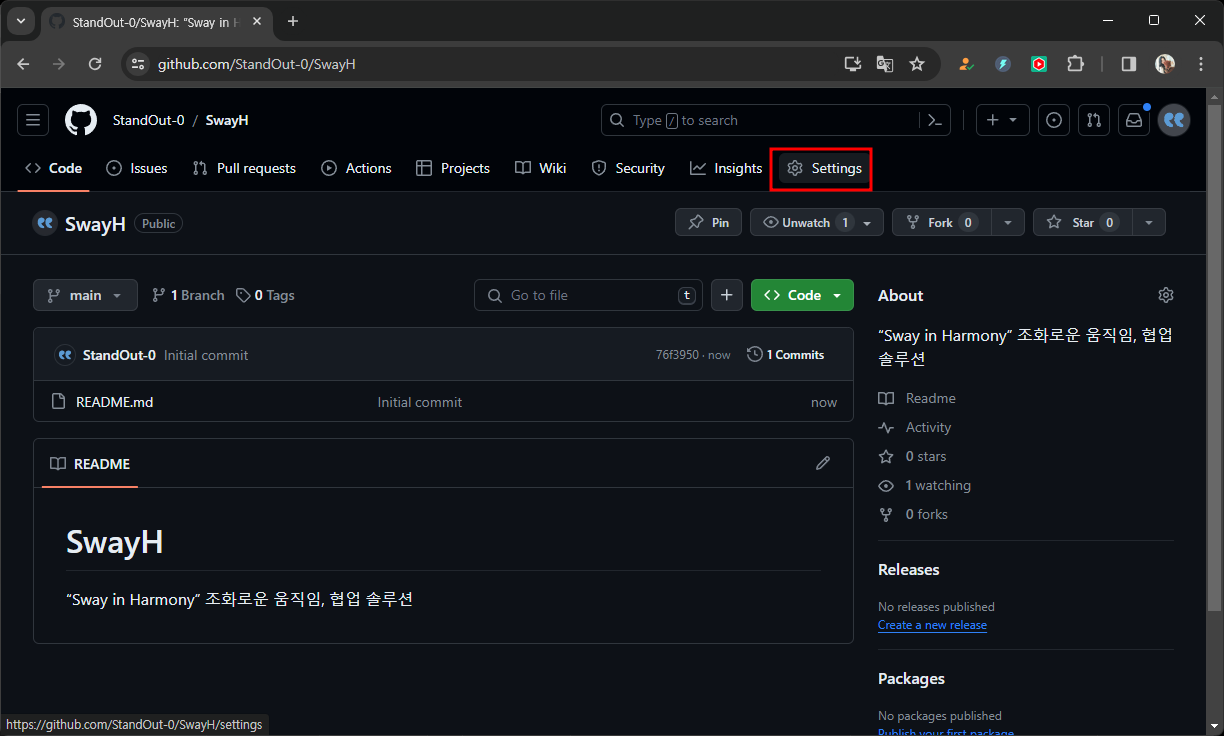Open the Pull requests tab

pos(244,168)
